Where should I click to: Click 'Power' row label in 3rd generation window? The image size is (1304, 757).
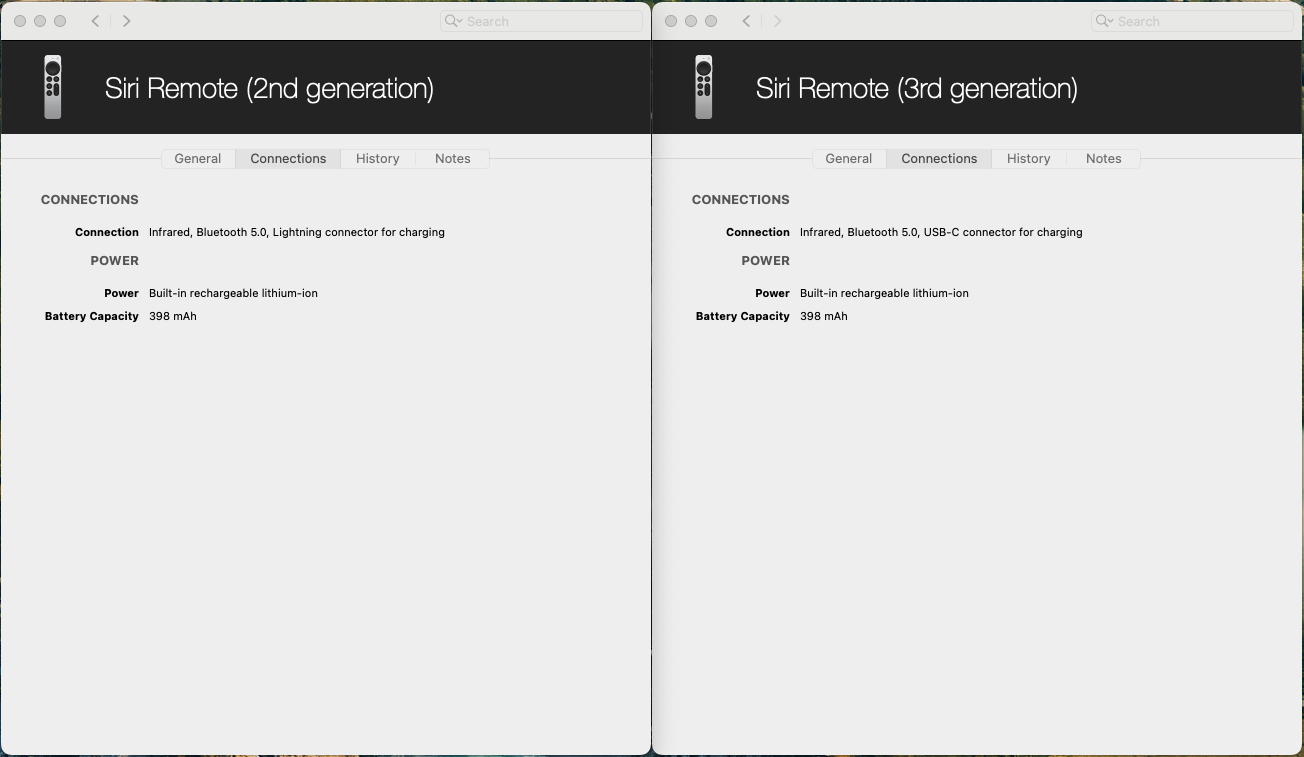point(772,293)
